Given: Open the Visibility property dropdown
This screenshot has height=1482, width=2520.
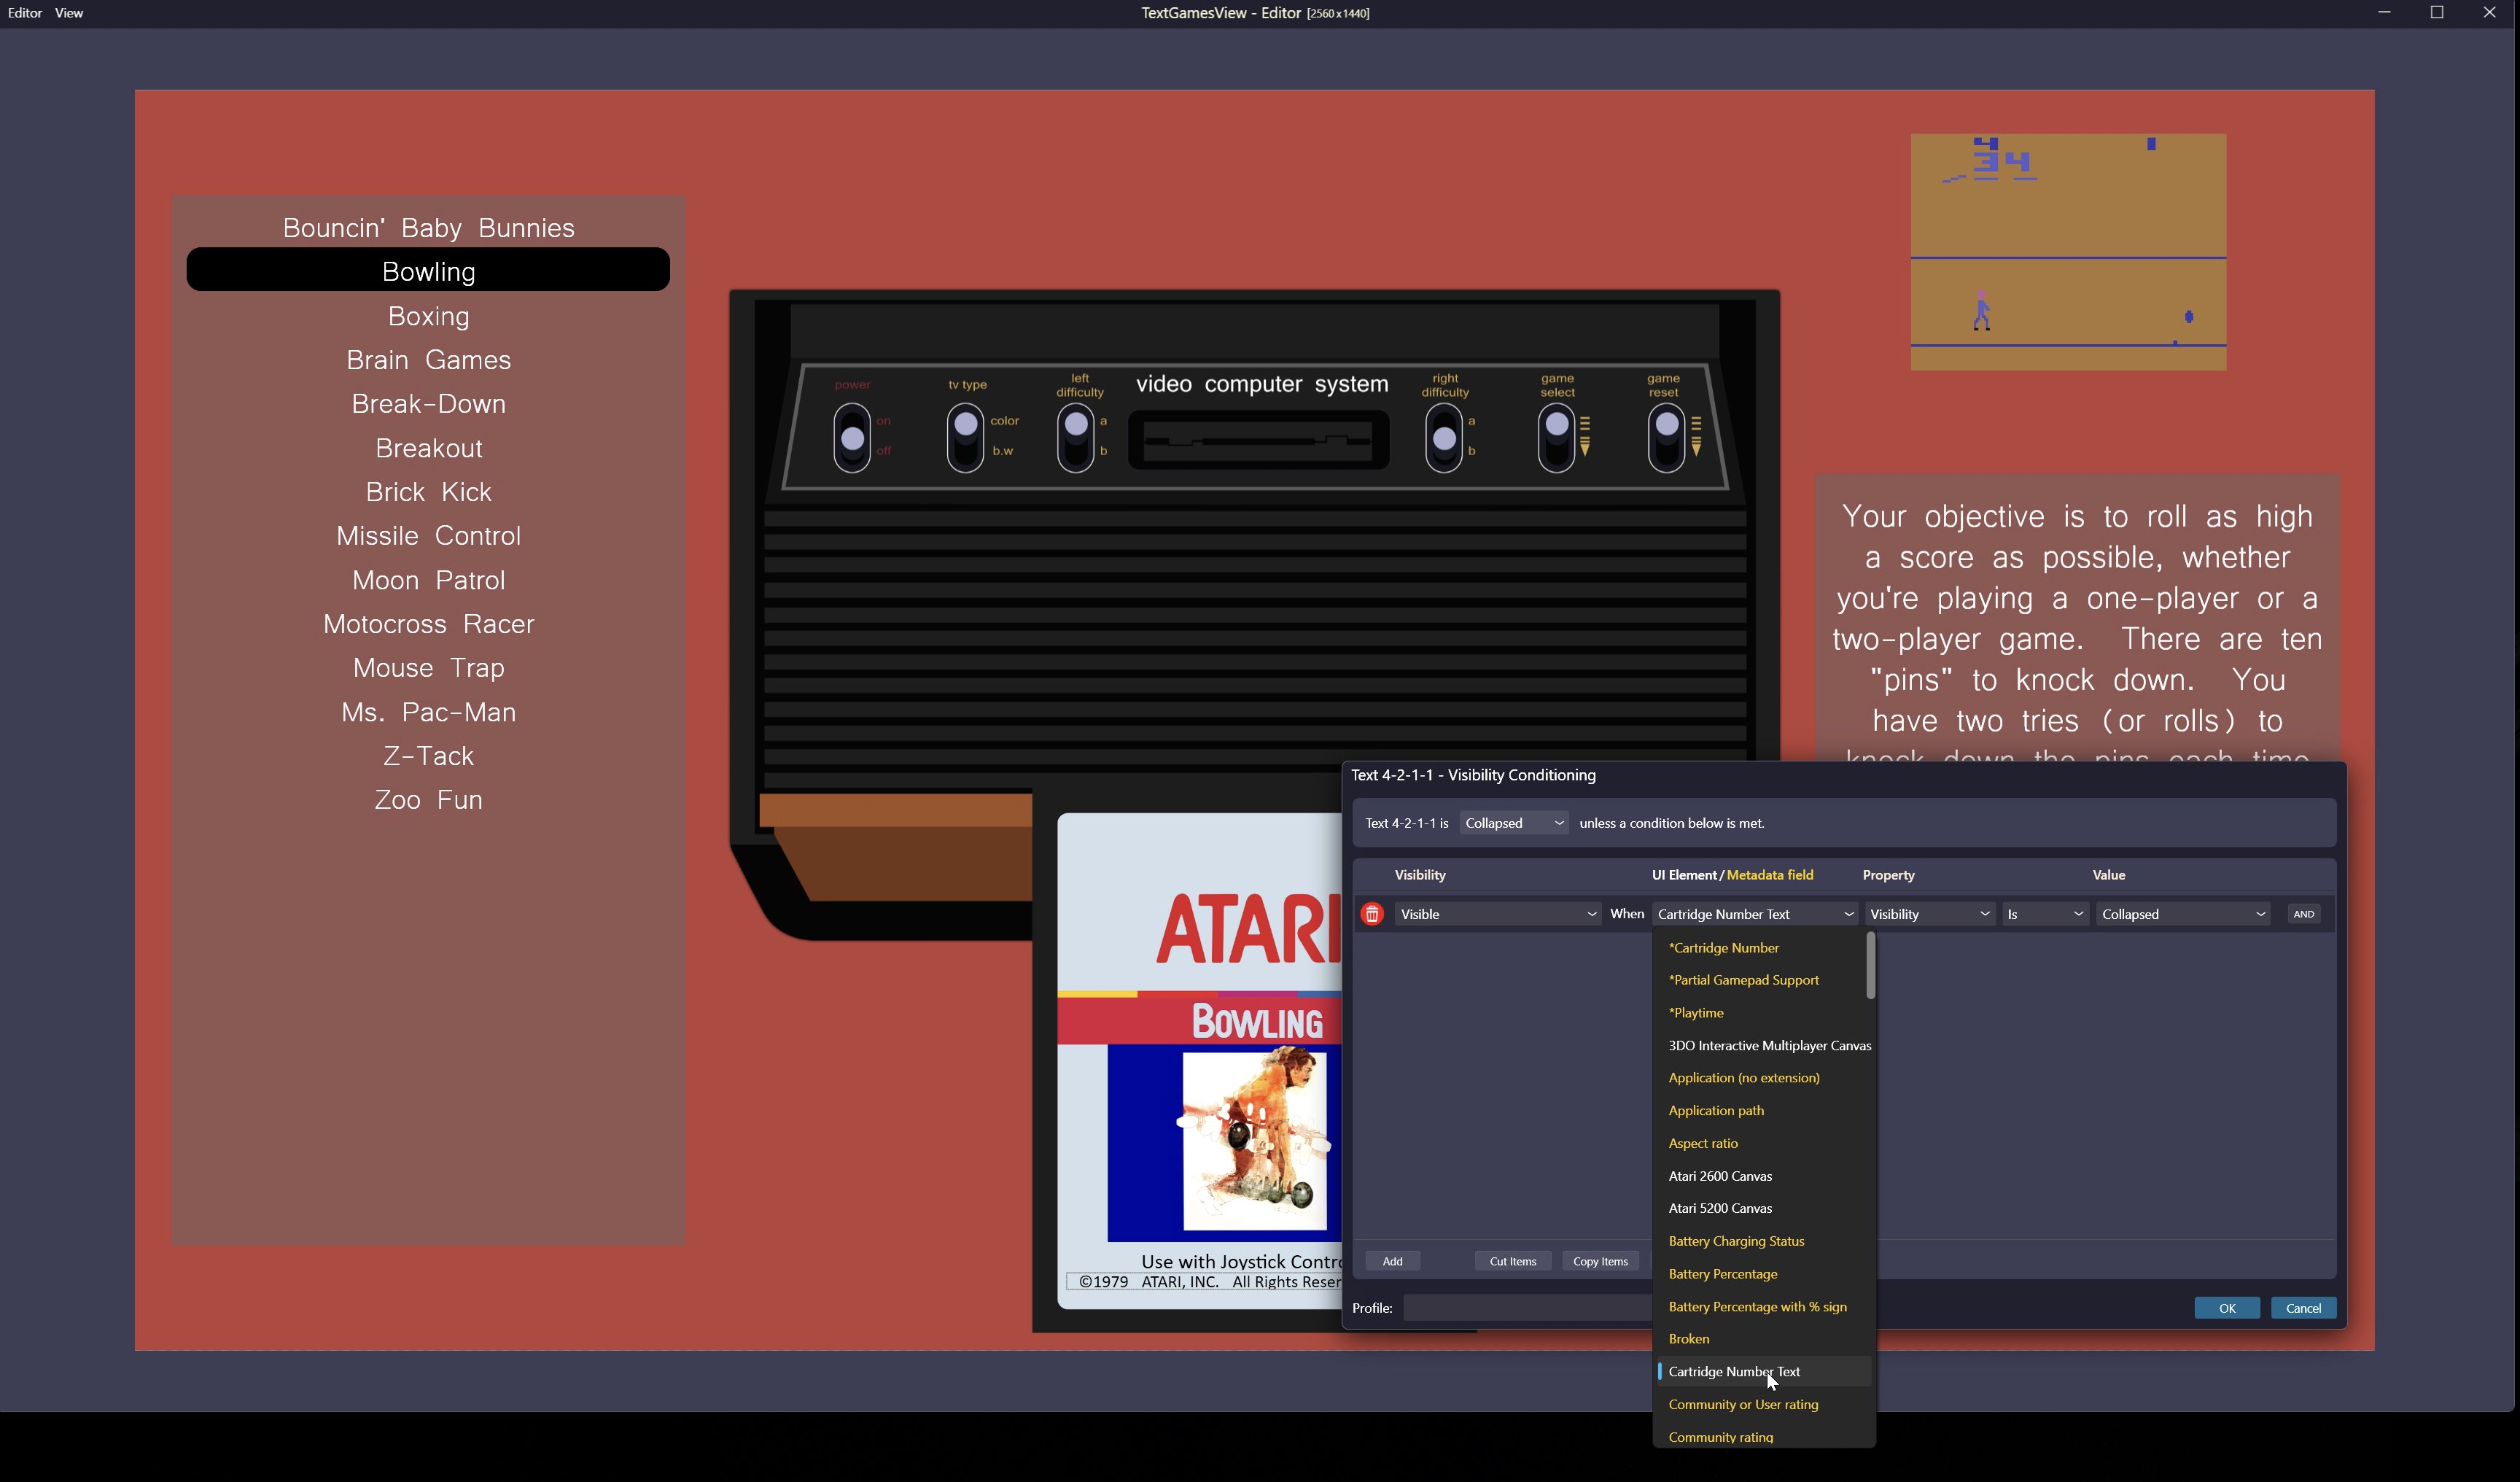Looking at the screenshot, I should click(x=1929, y=914).
